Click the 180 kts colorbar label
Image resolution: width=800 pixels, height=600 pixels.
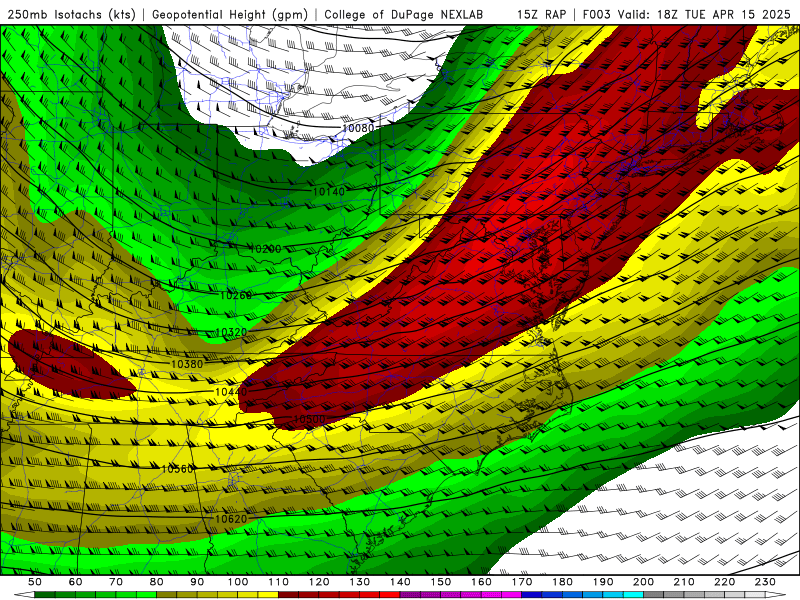tap(563, 582)
